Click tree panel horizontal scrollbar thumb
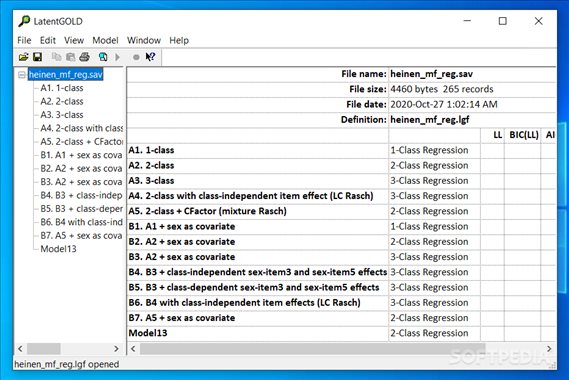 tap(44, 349)
